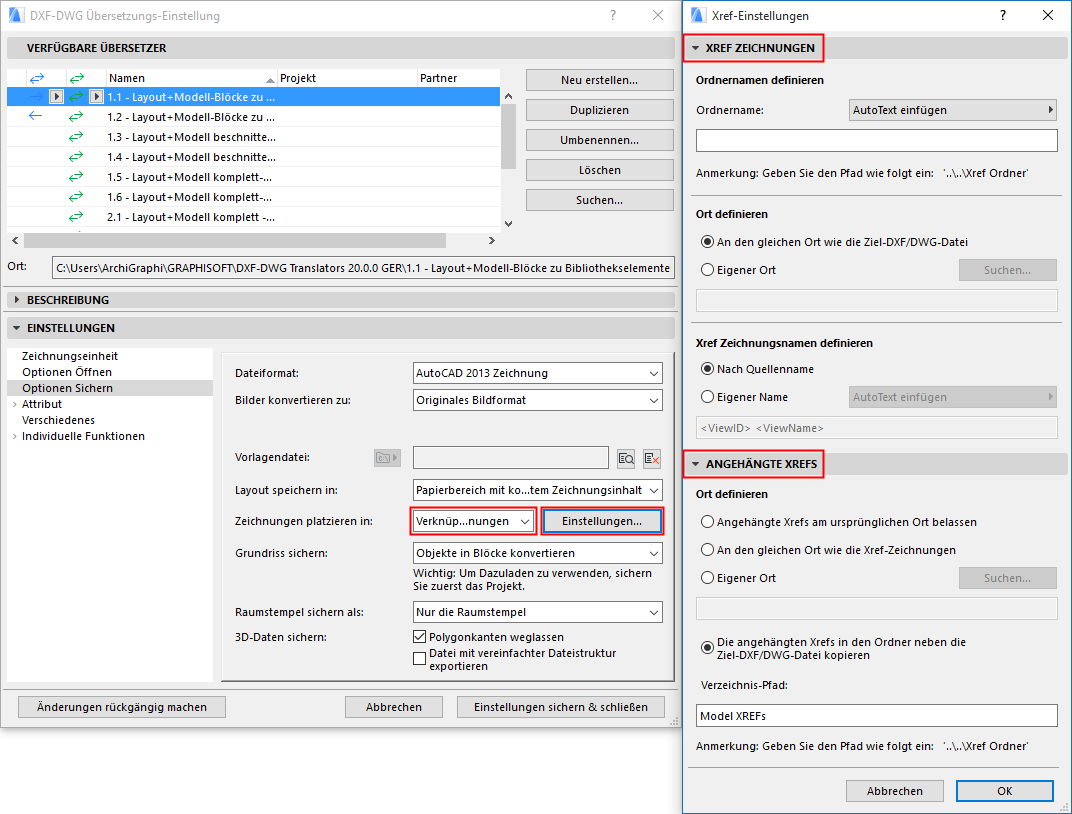
Task: Check 'Datei mit vereinfachter Dateistruktur exportieren'
Action: click(x=420, y=659)
